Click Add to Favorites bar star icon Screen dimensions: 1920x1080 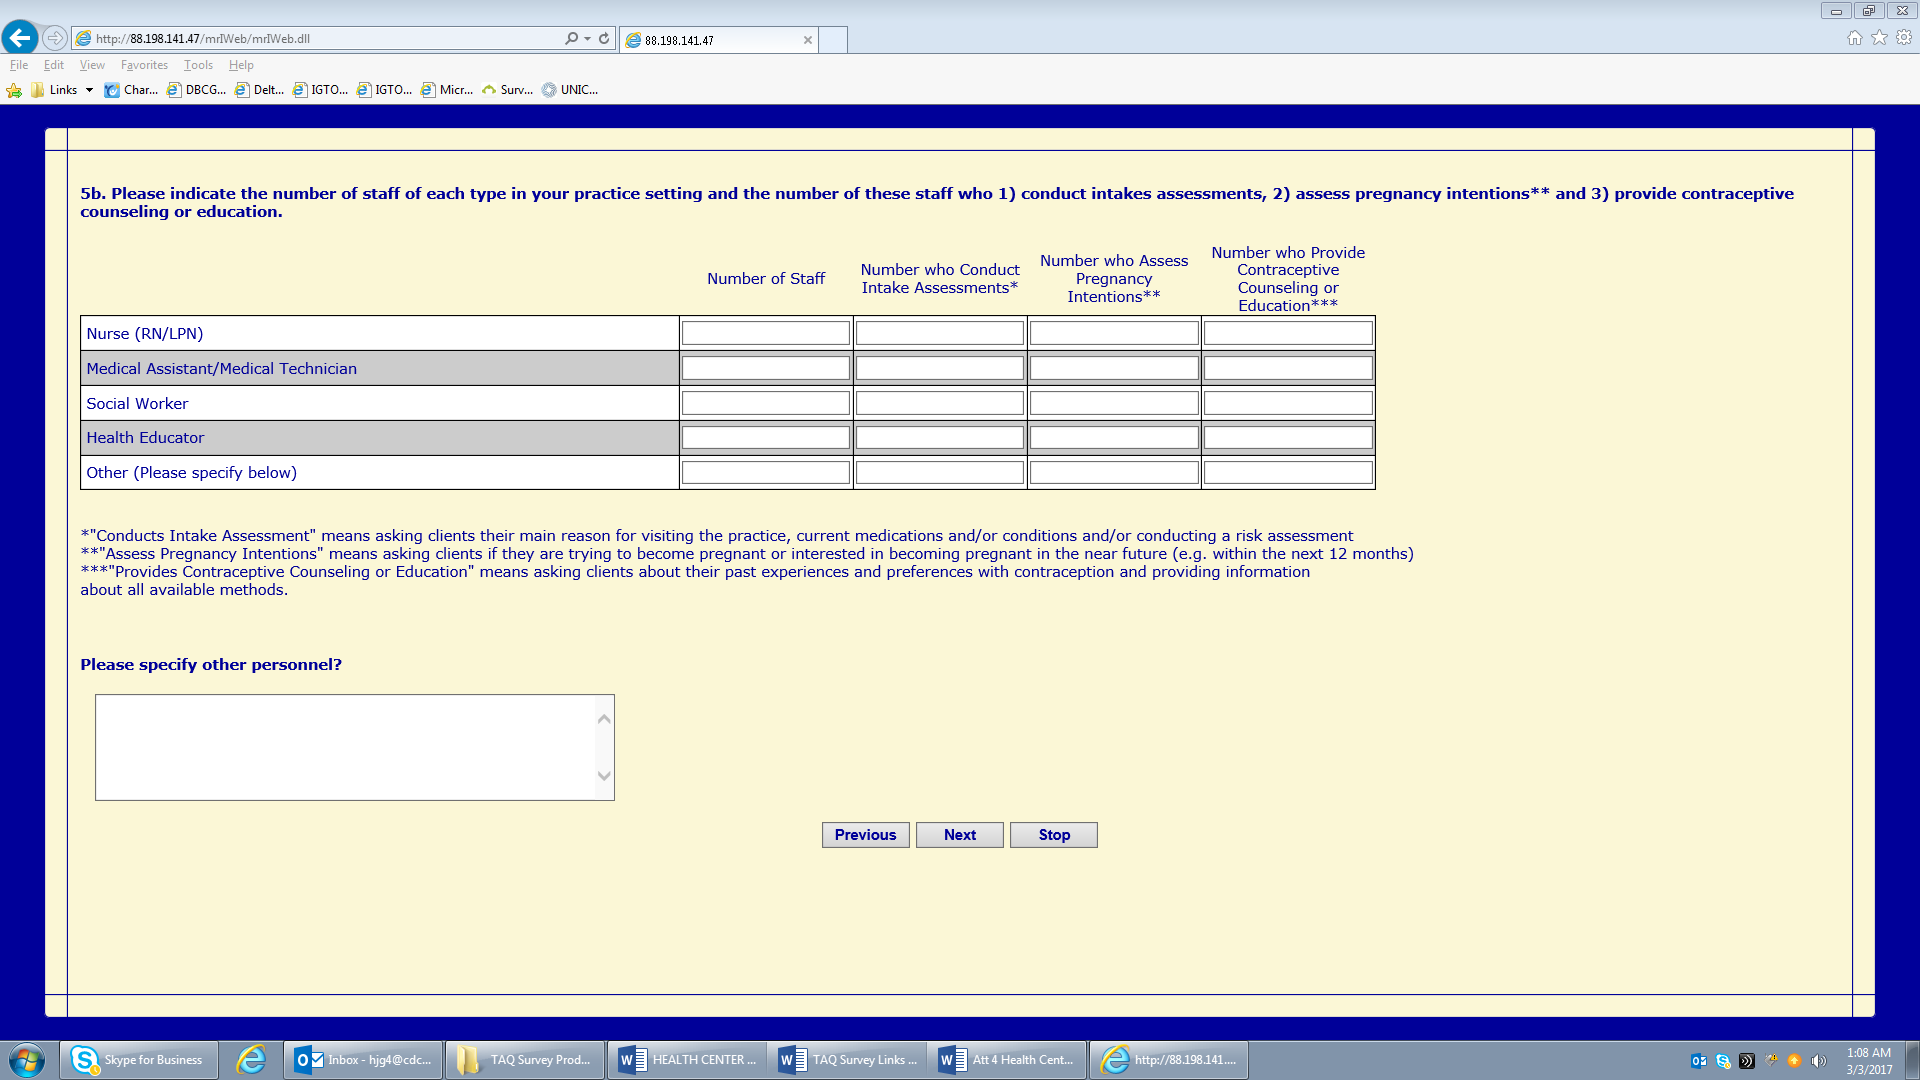tap(14, 90)
